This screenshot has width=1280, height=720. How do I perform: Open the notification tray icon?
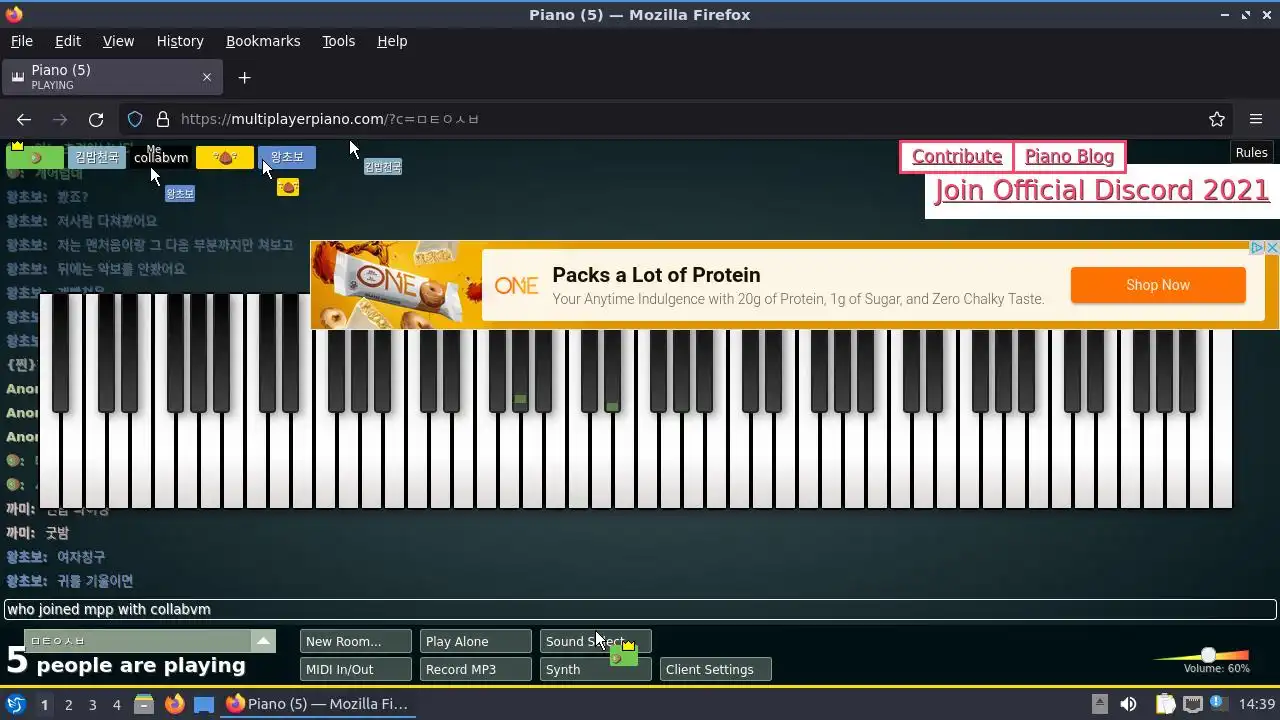1219,704
